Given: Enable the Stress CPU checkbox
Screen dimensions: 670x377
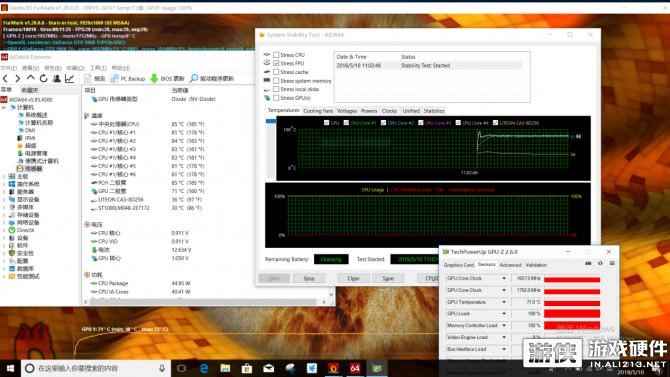Looking at the screenshot, I should (276, 55).
